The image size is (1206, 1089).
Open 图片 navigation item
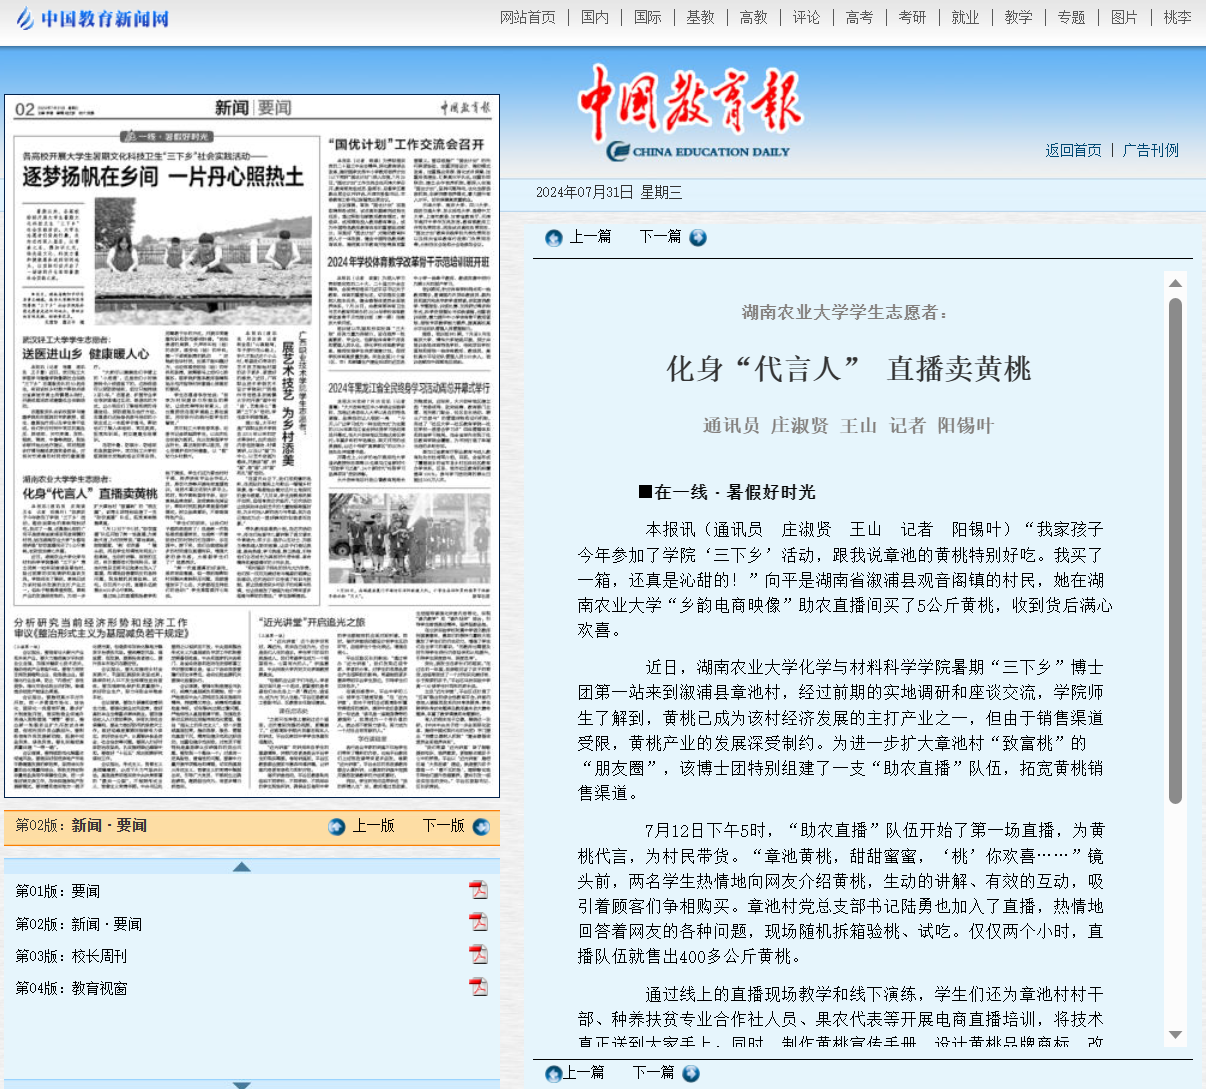tap(1125, 17)
